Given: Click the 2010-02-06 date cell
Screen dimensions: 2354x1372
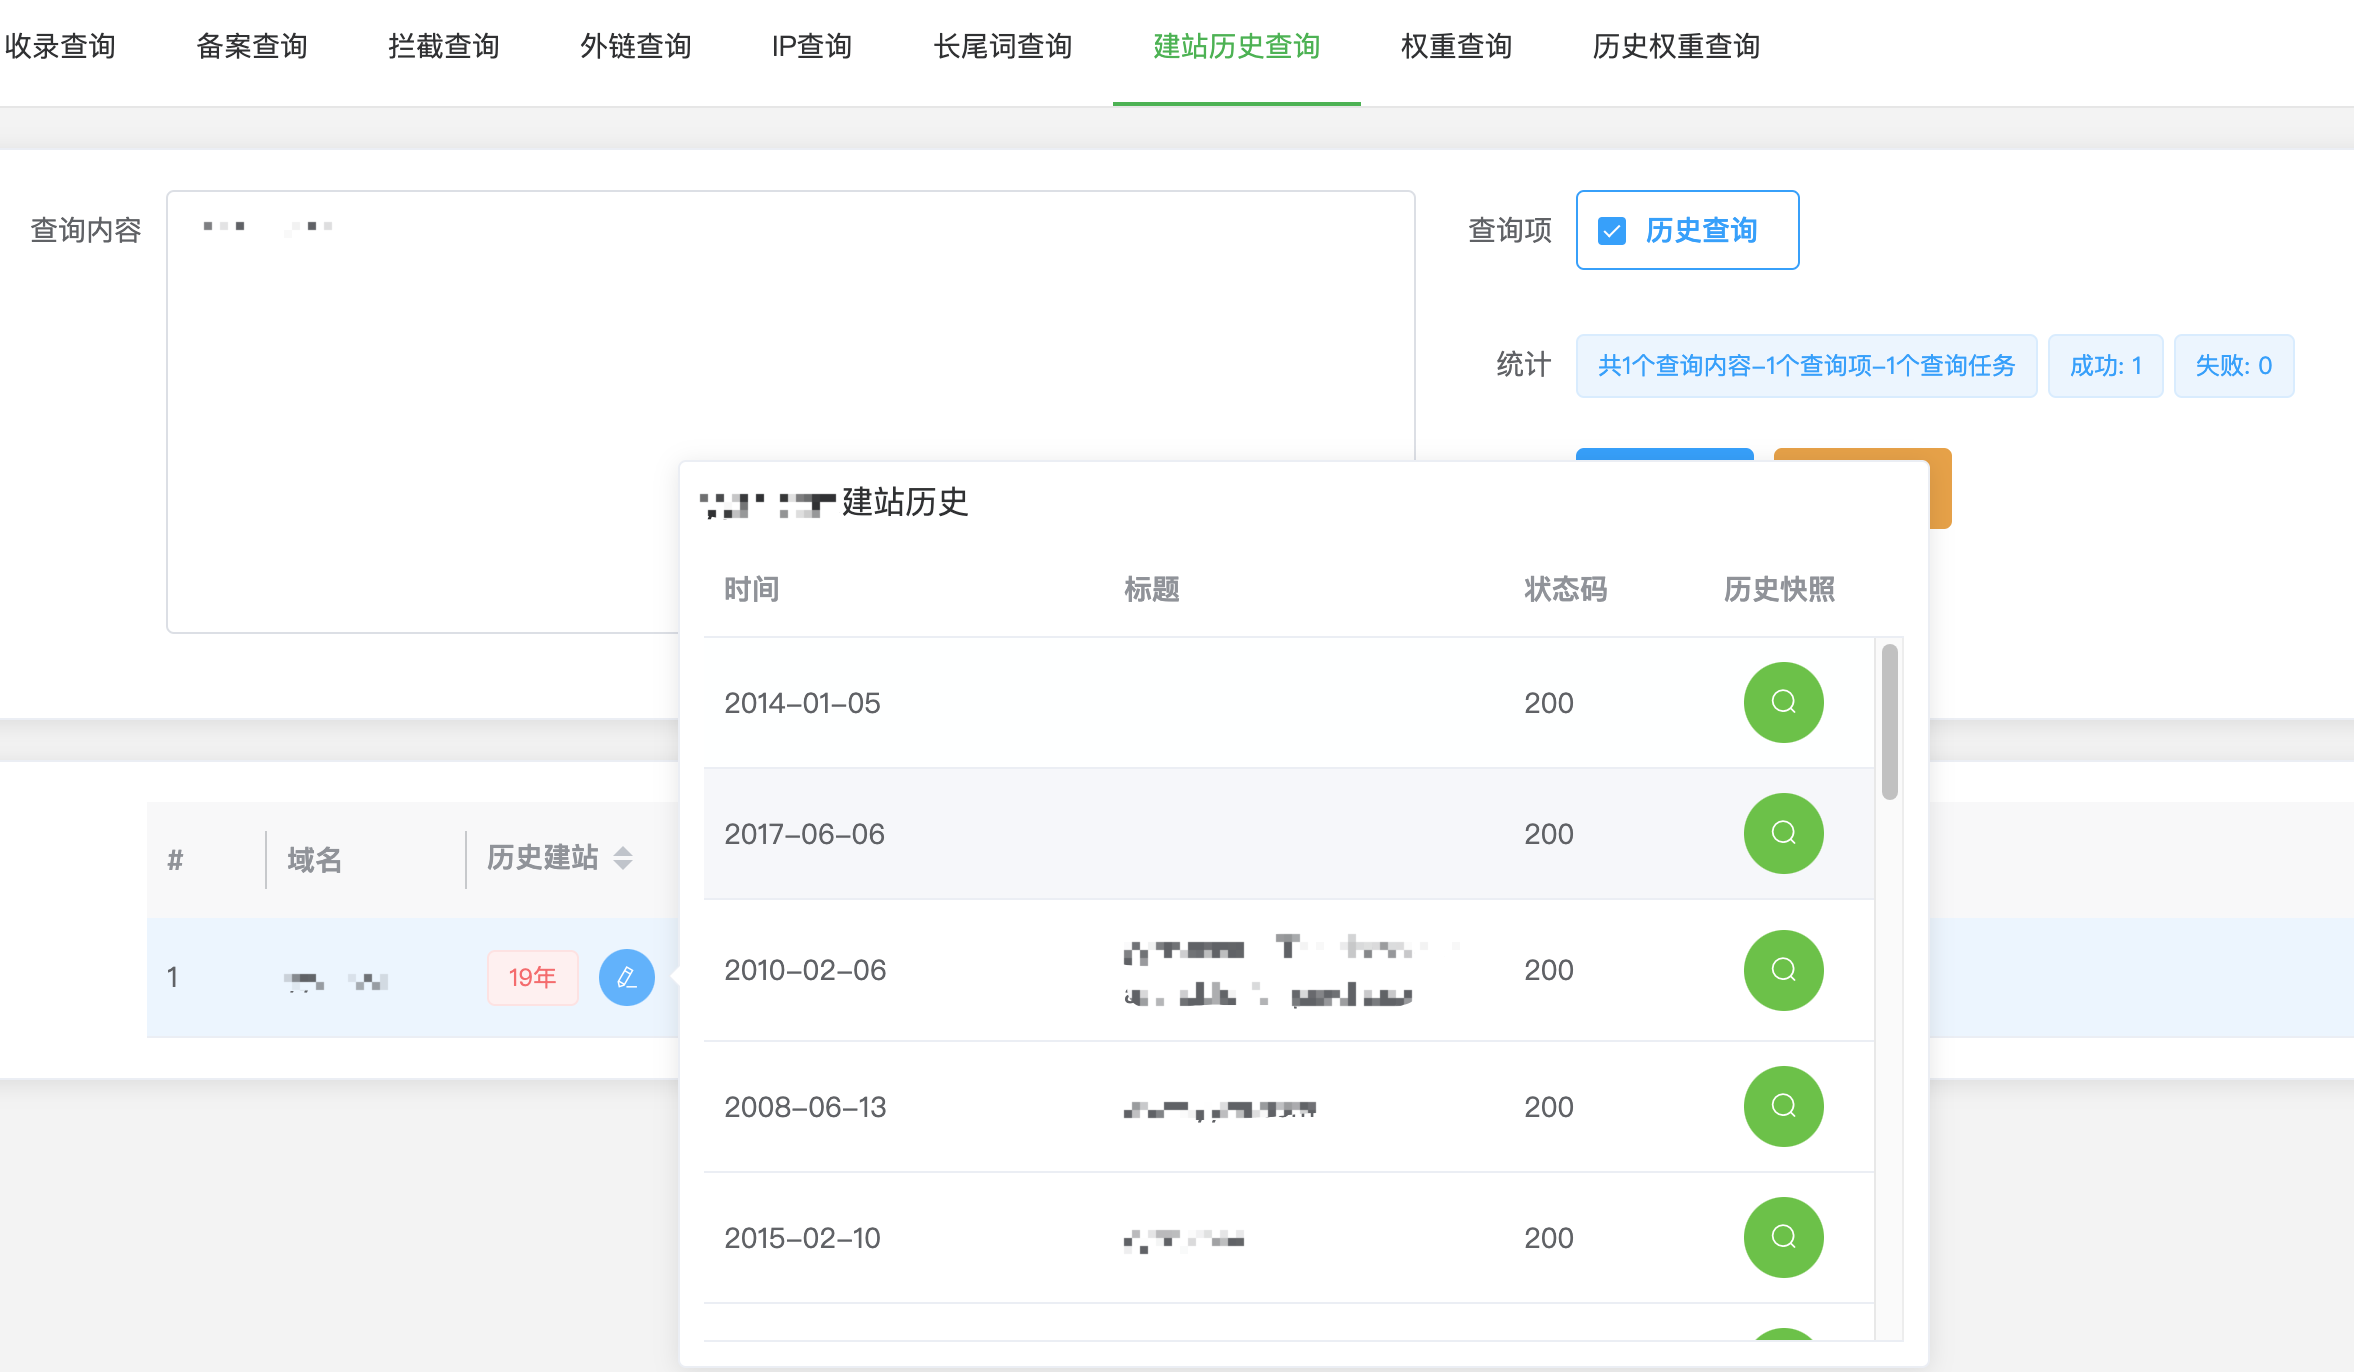Looking at the screenshot, I should click(806, 970).
